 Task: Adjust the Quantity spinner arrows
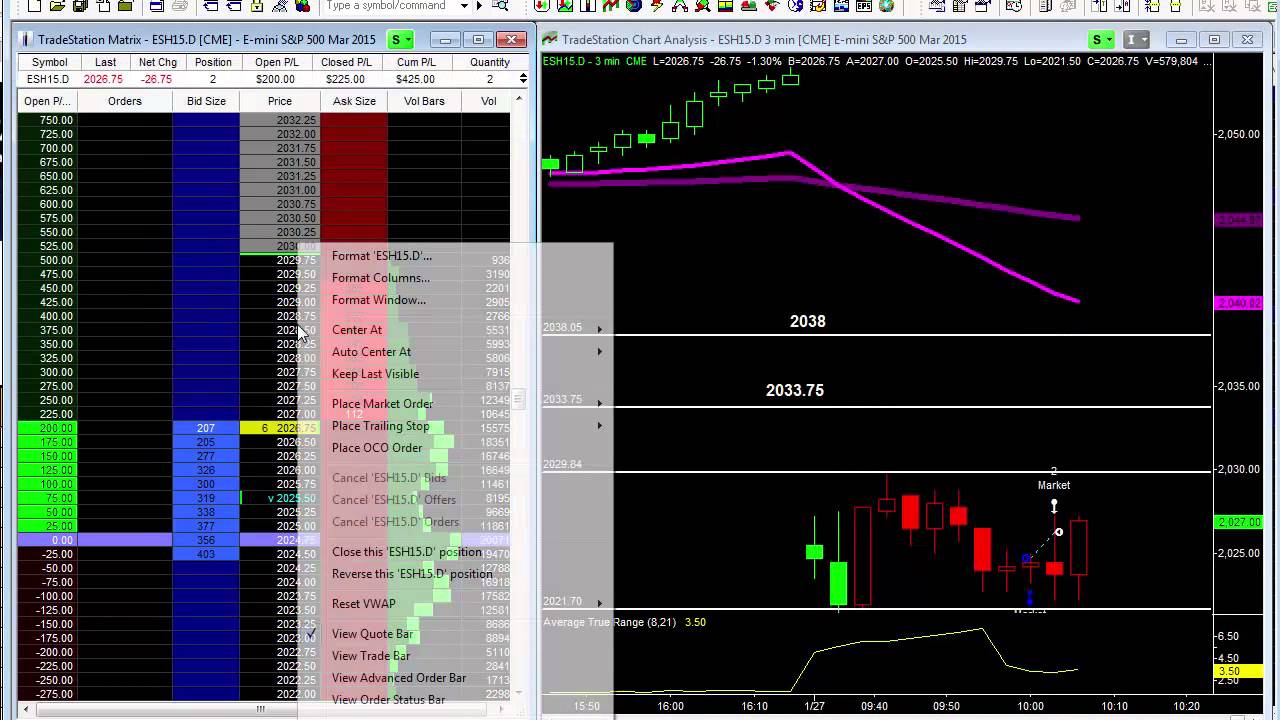tap(522, 79)
